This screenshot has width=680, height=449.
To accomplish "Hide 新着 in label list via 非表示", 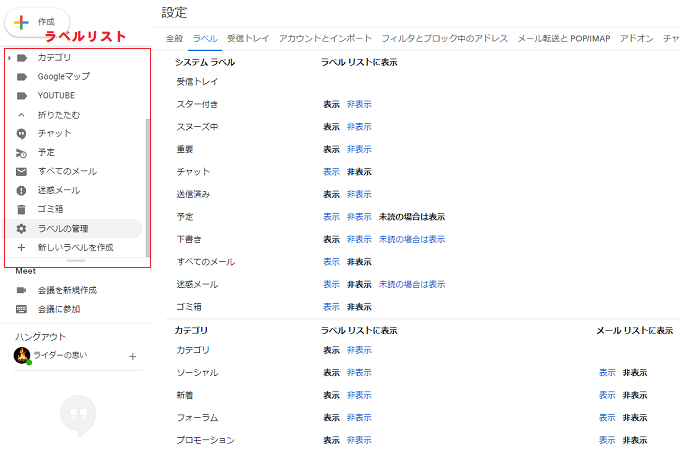I will click(x=359, y=395).
